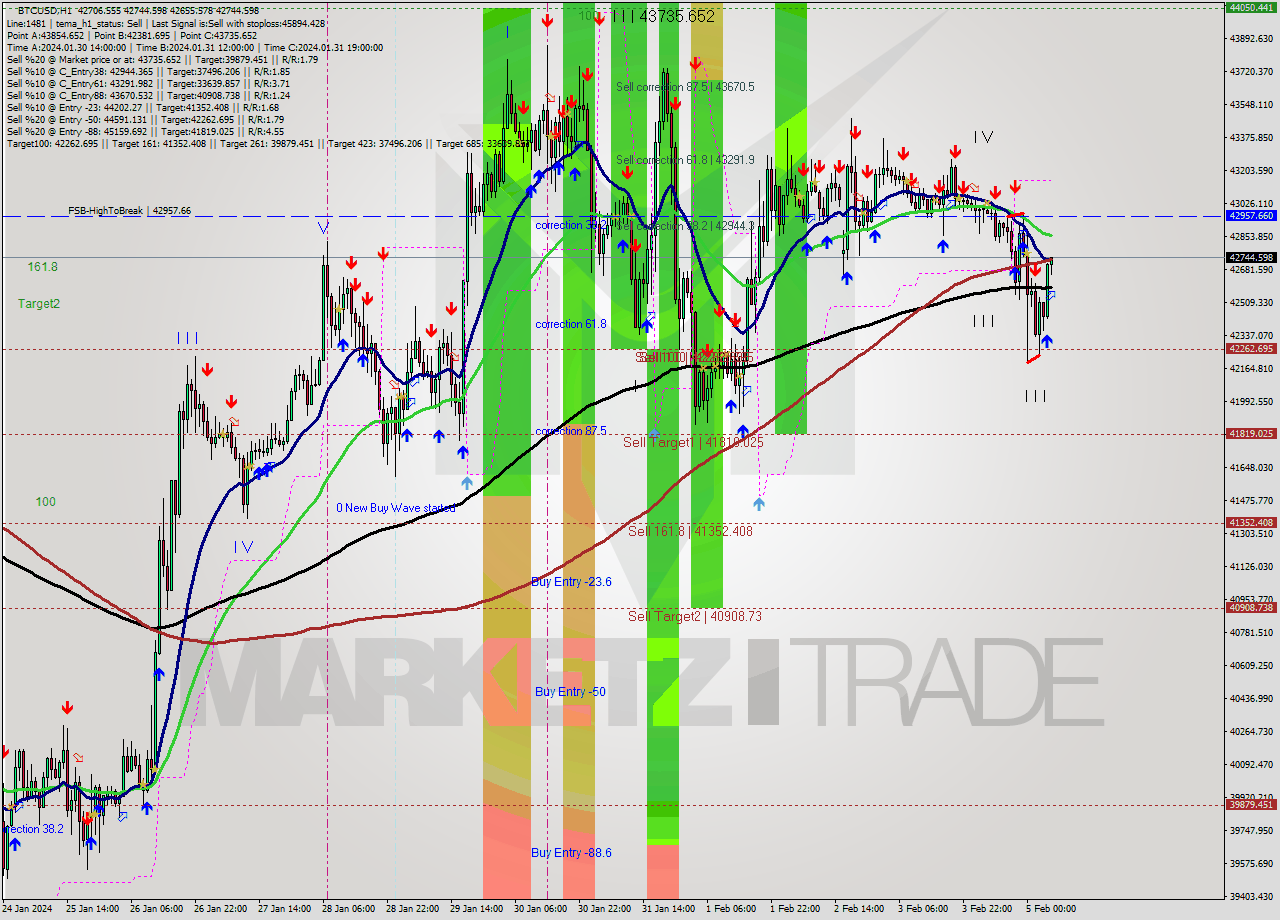The width and height of the screenshot is (1280, 920).
Task: Click the blue 'correction 61.8' label
Action: pos(571,324)
